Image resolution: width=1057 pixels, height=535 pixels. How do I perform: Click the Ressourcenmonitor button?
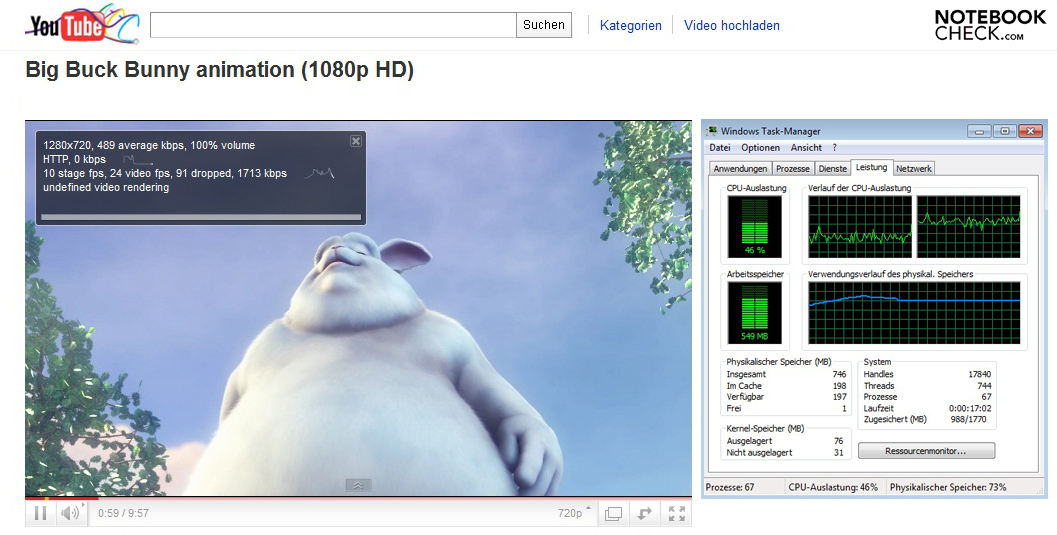(926, 451)
